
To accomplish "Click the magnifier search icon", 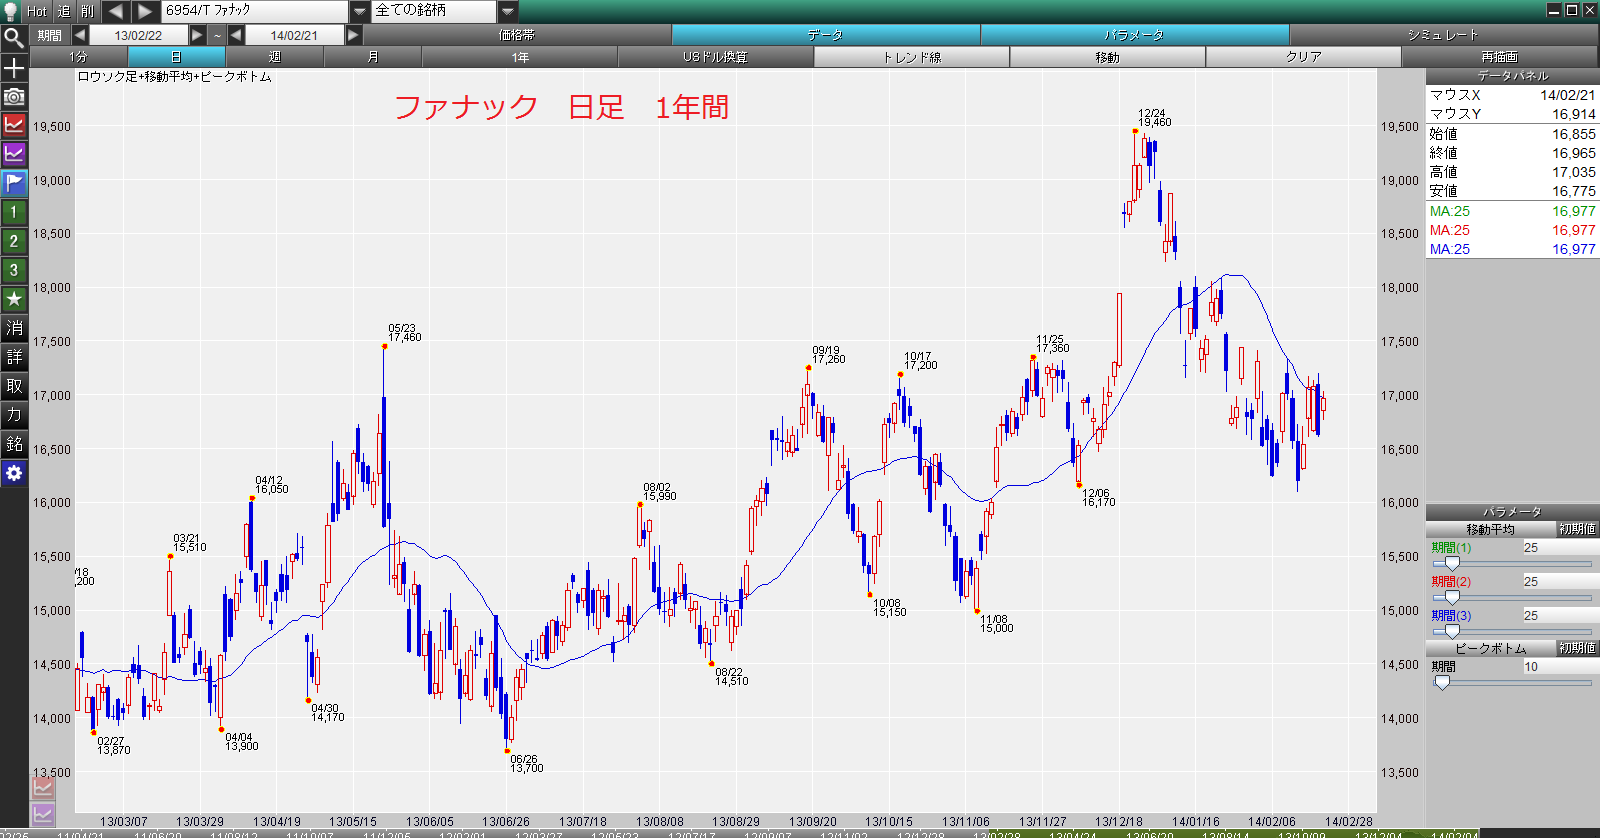I will click(x=14, y=38).
